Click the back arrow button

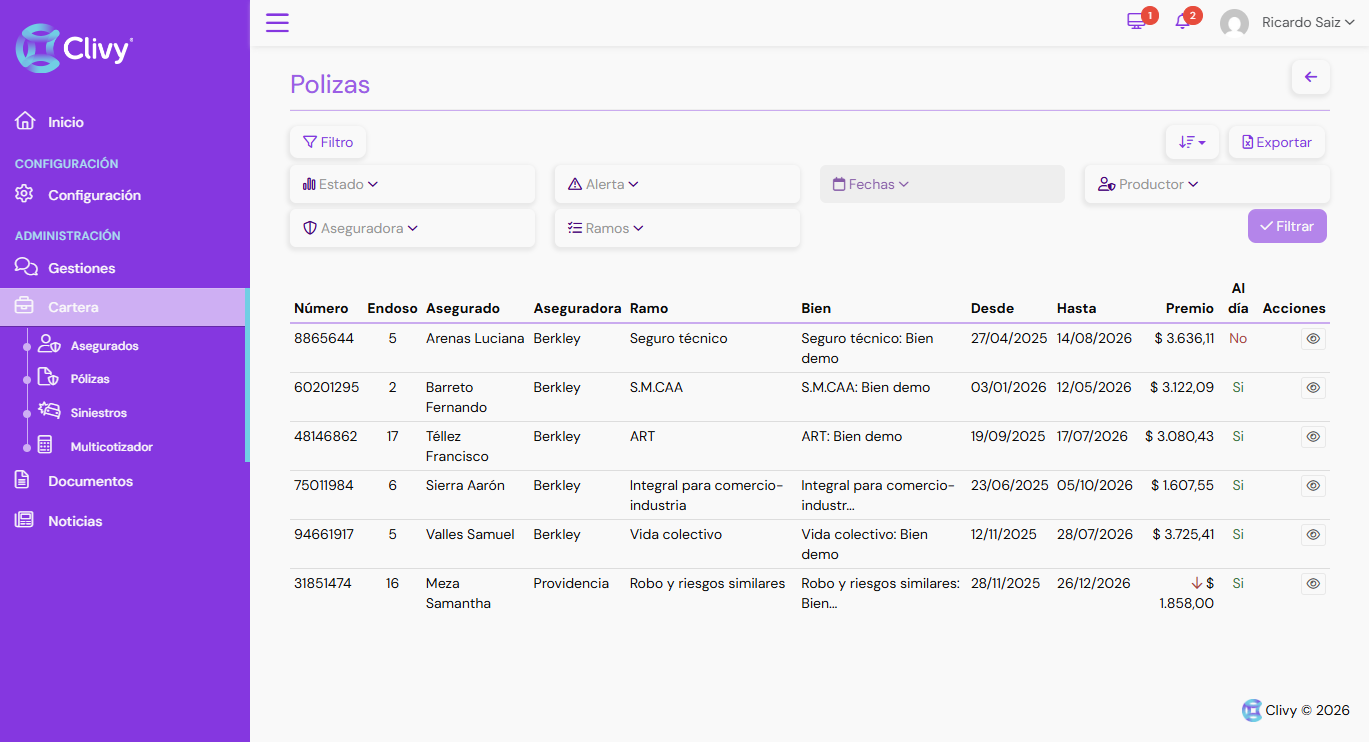pyautogui.click(x=1310, y=77)
